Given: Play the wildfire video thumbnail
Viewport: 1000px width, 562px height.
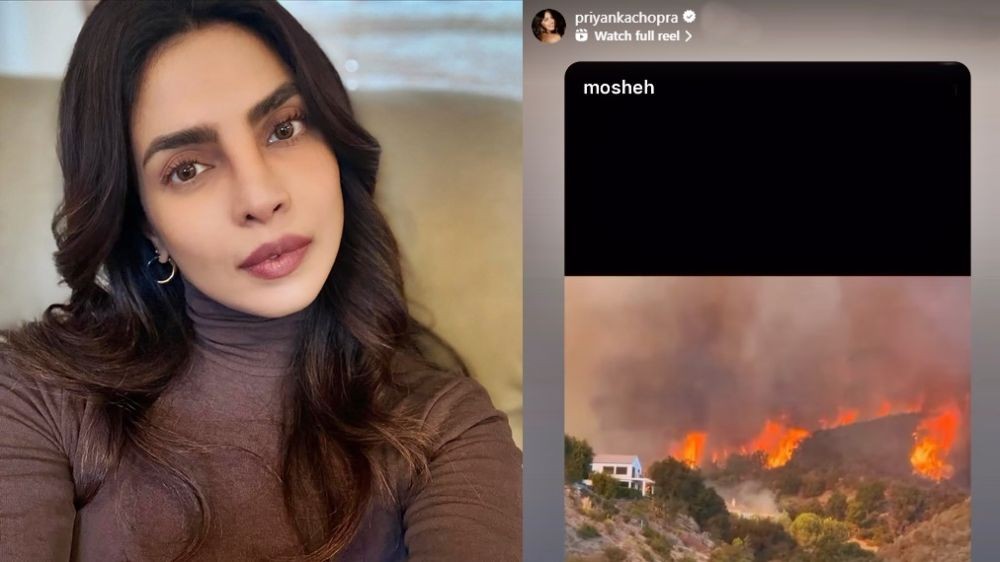Looking at the screenshot, I should coord(767,419).
